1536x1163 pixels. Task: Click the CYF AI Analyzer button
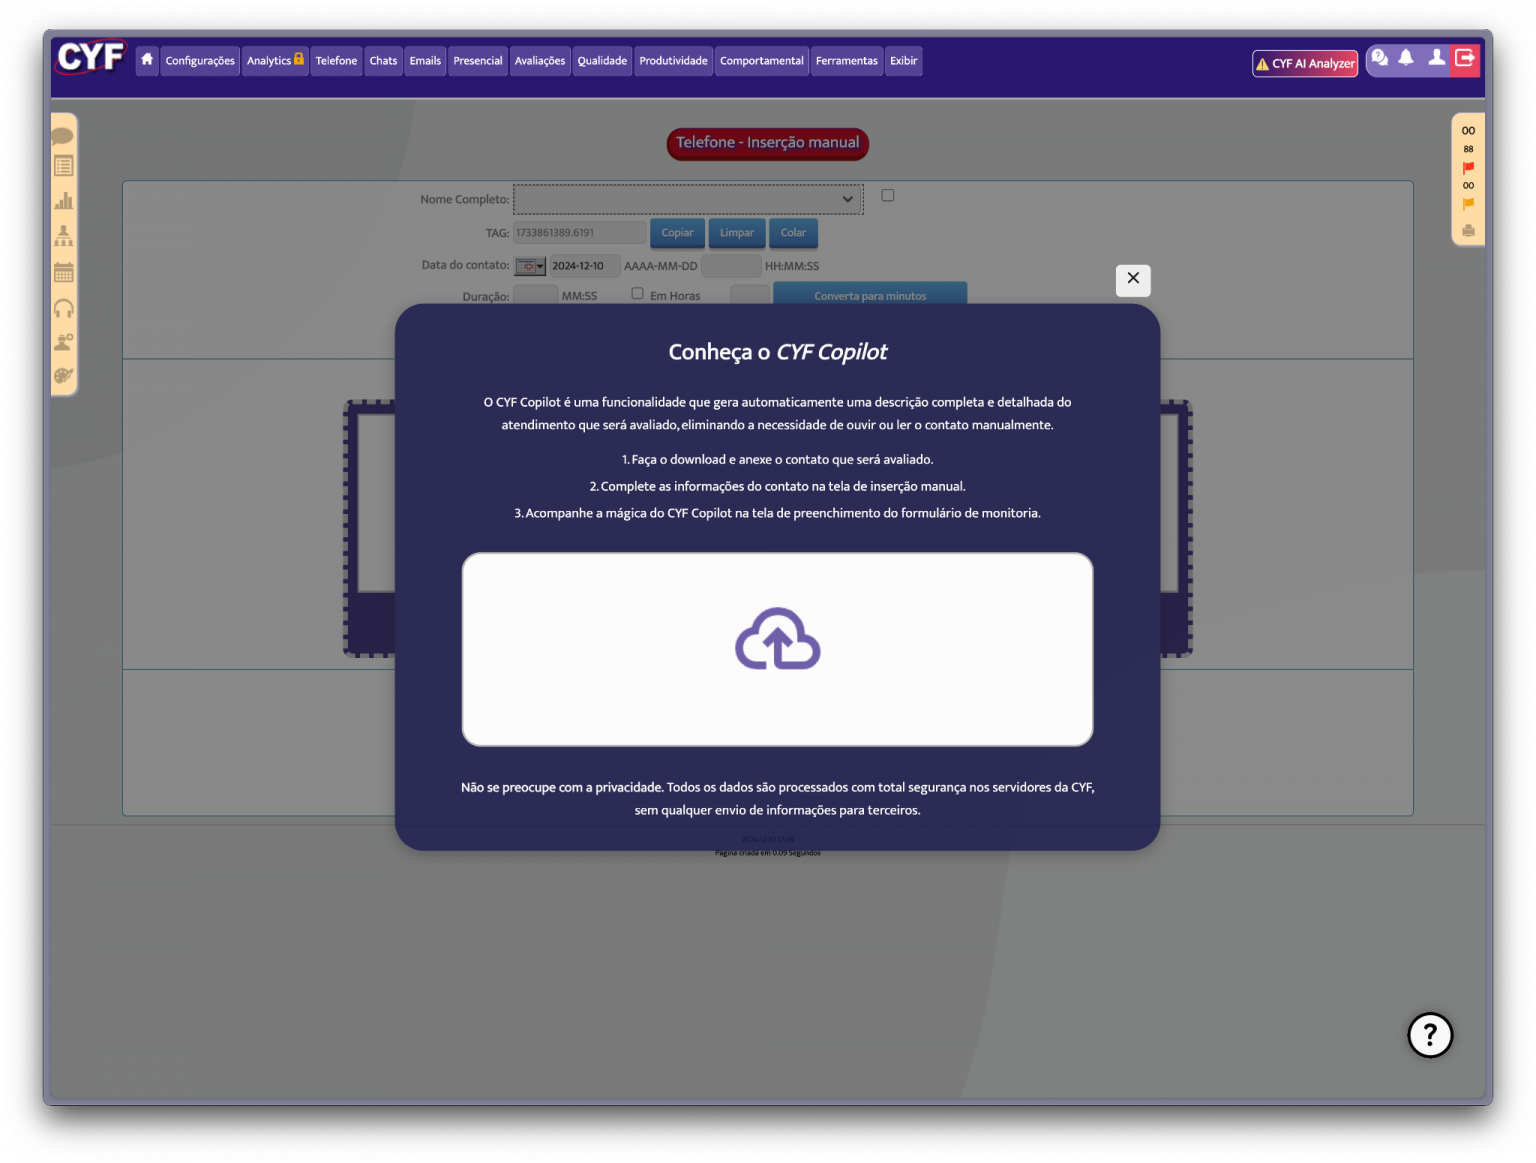[1305, 63]
